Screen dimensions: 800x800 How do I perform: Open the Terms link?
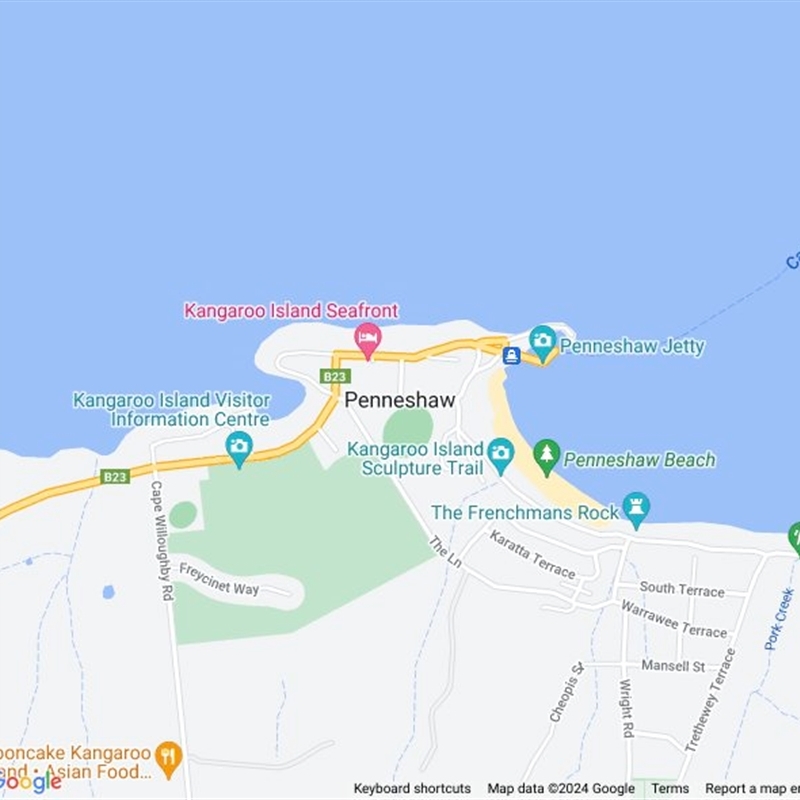[670, 789]
